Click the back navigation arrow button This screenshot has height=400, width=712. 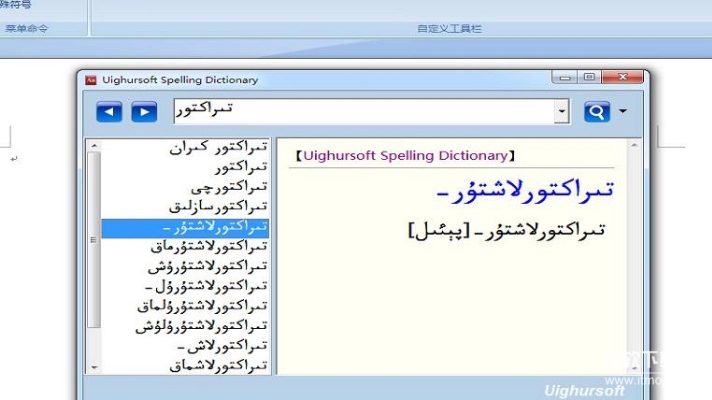[109, 111]
